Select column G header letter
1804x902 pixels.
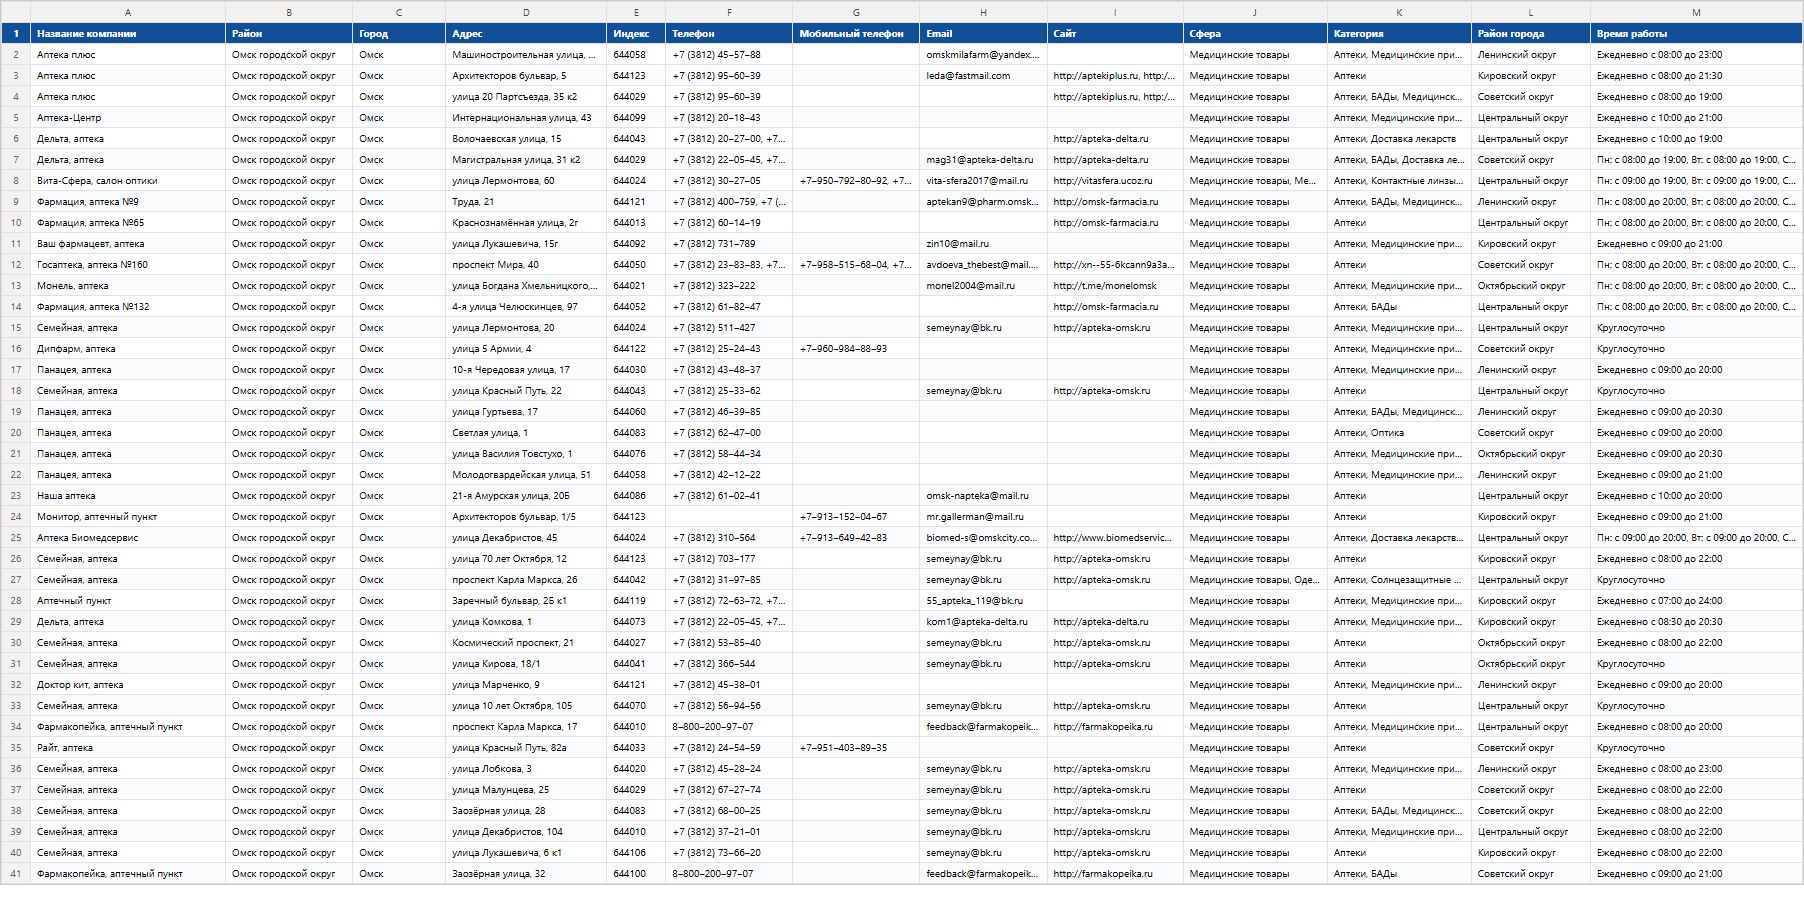click(x=856, y=12)
